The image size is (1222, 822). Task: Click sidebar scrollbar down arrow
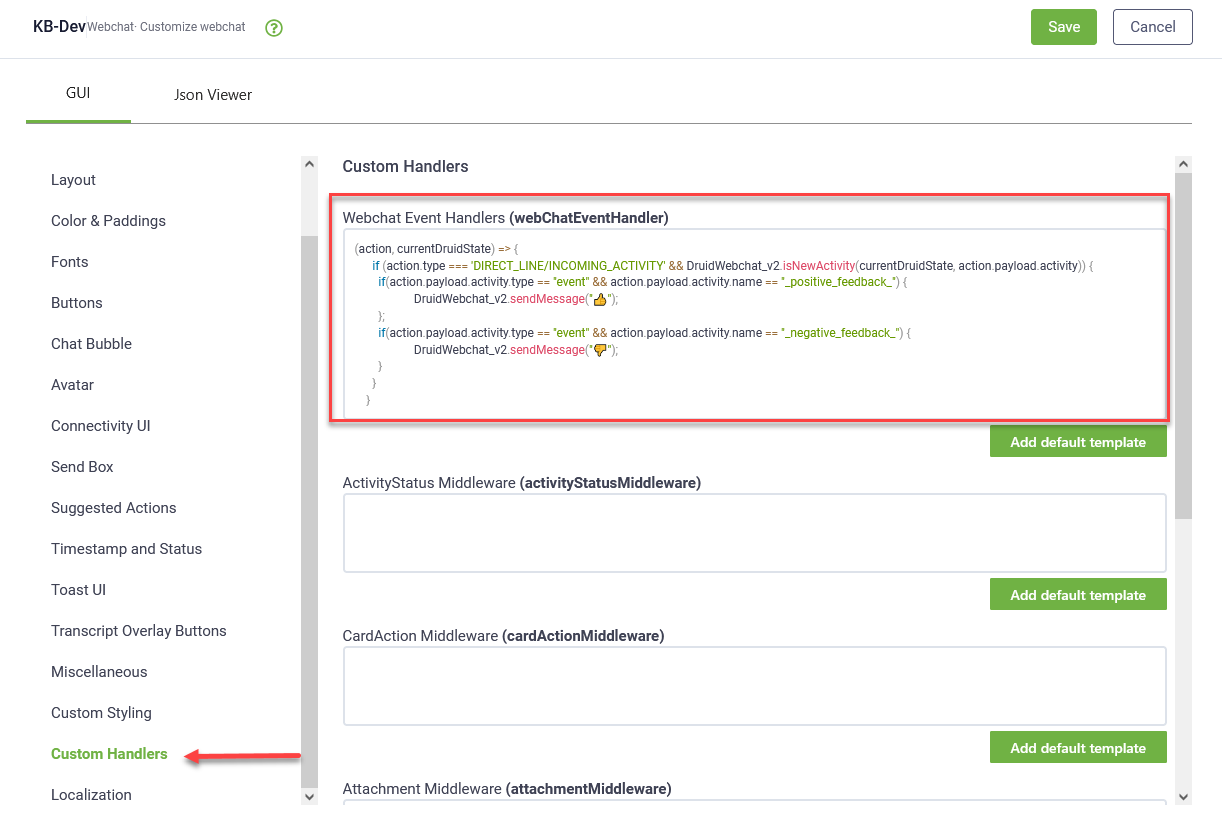[x=309, y=797]
